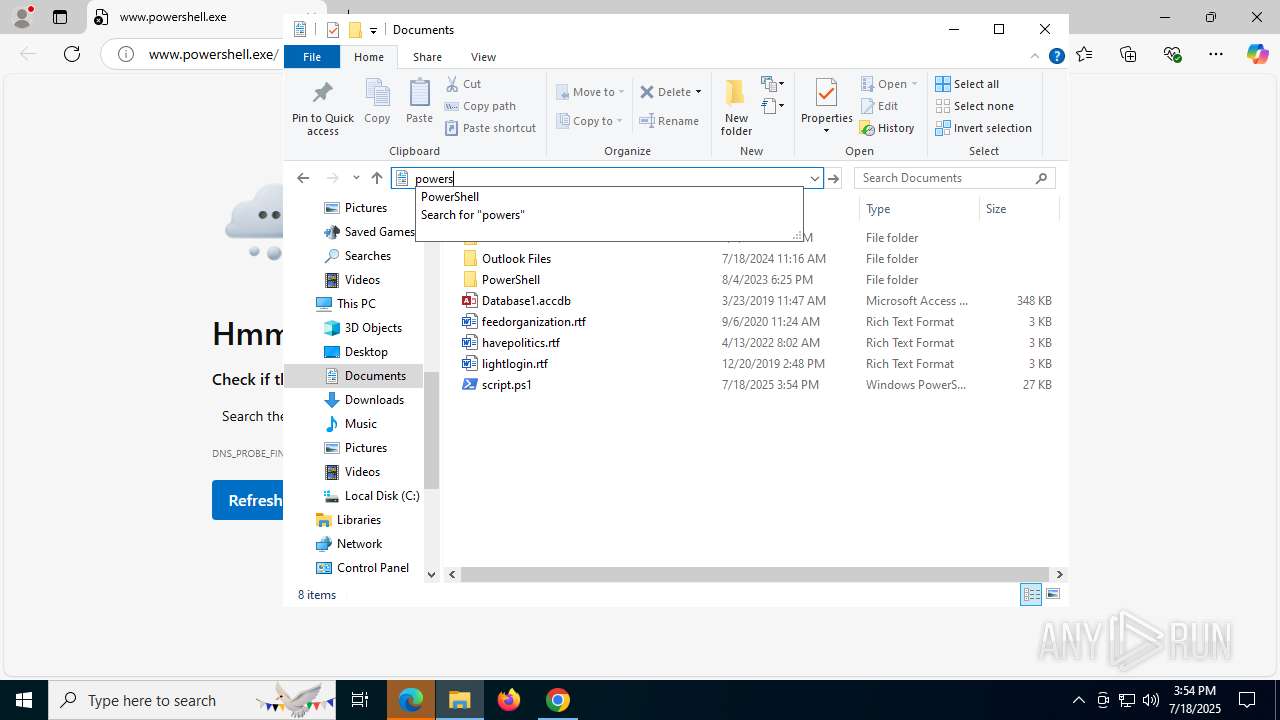Image resolution: width=1280 pixels, height=720 pixels.
Task: Switch to the Share ribbon tab
Action: point(427,57)
